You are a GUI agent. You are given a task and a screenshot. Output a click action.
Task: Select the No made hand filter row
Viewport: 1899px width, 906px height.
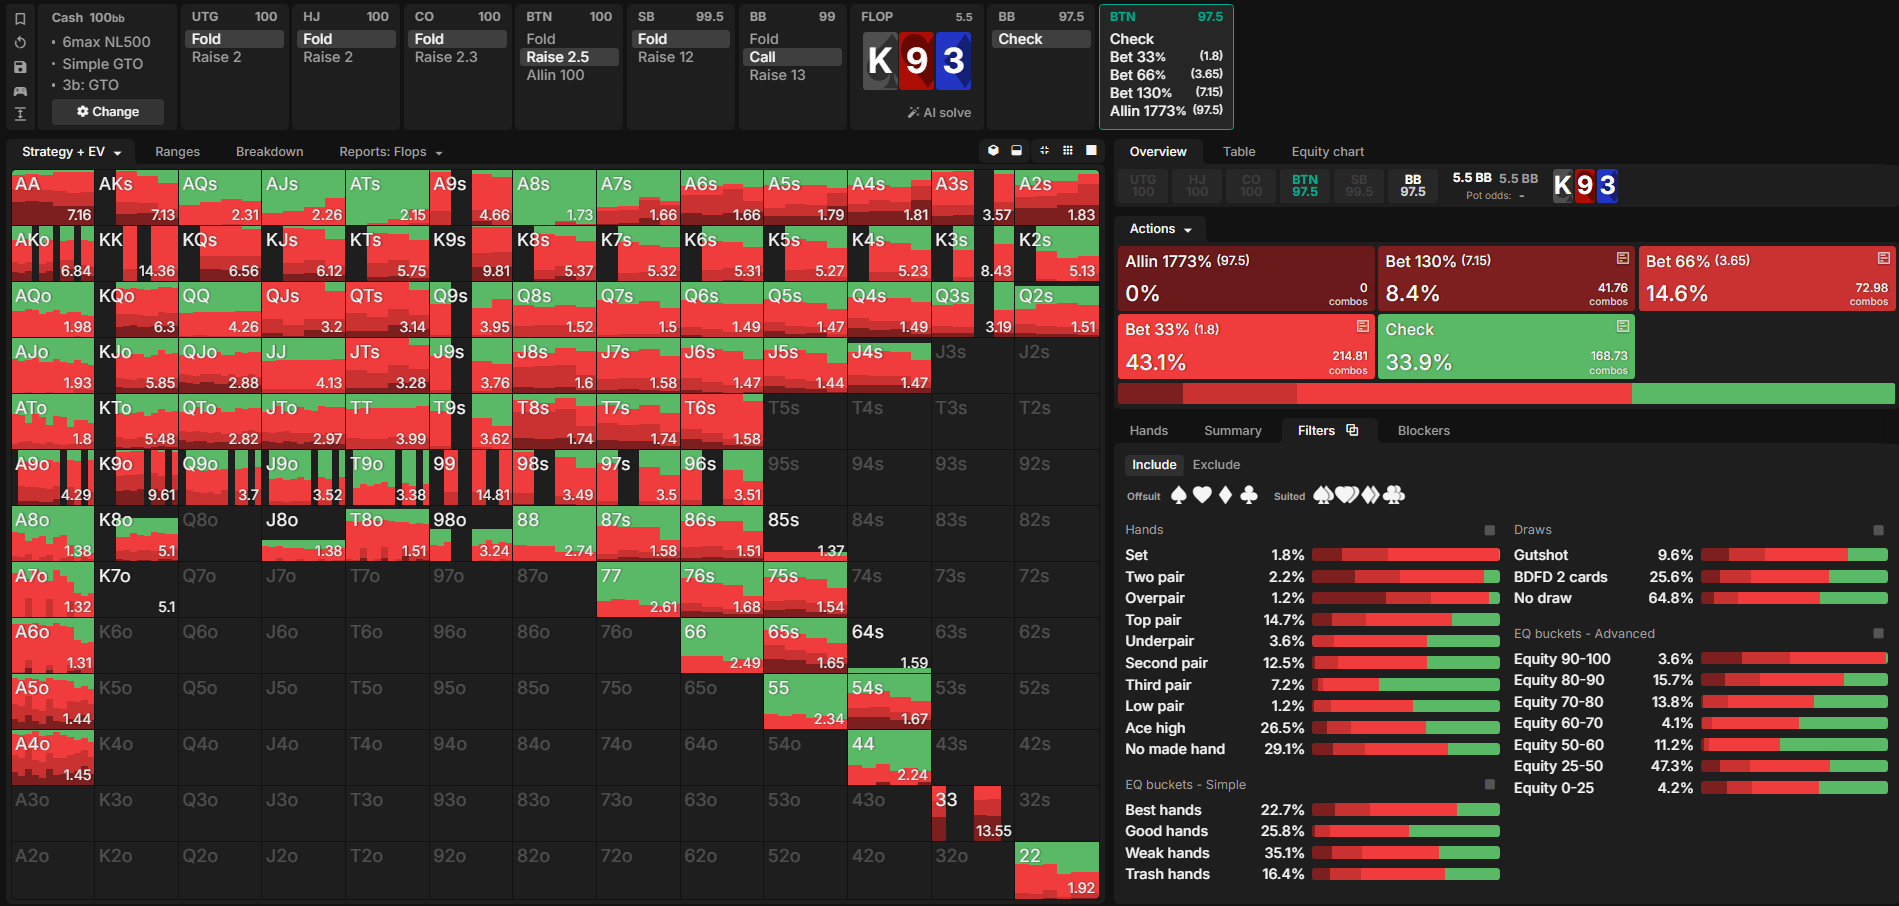click(x=1312, y=749)
